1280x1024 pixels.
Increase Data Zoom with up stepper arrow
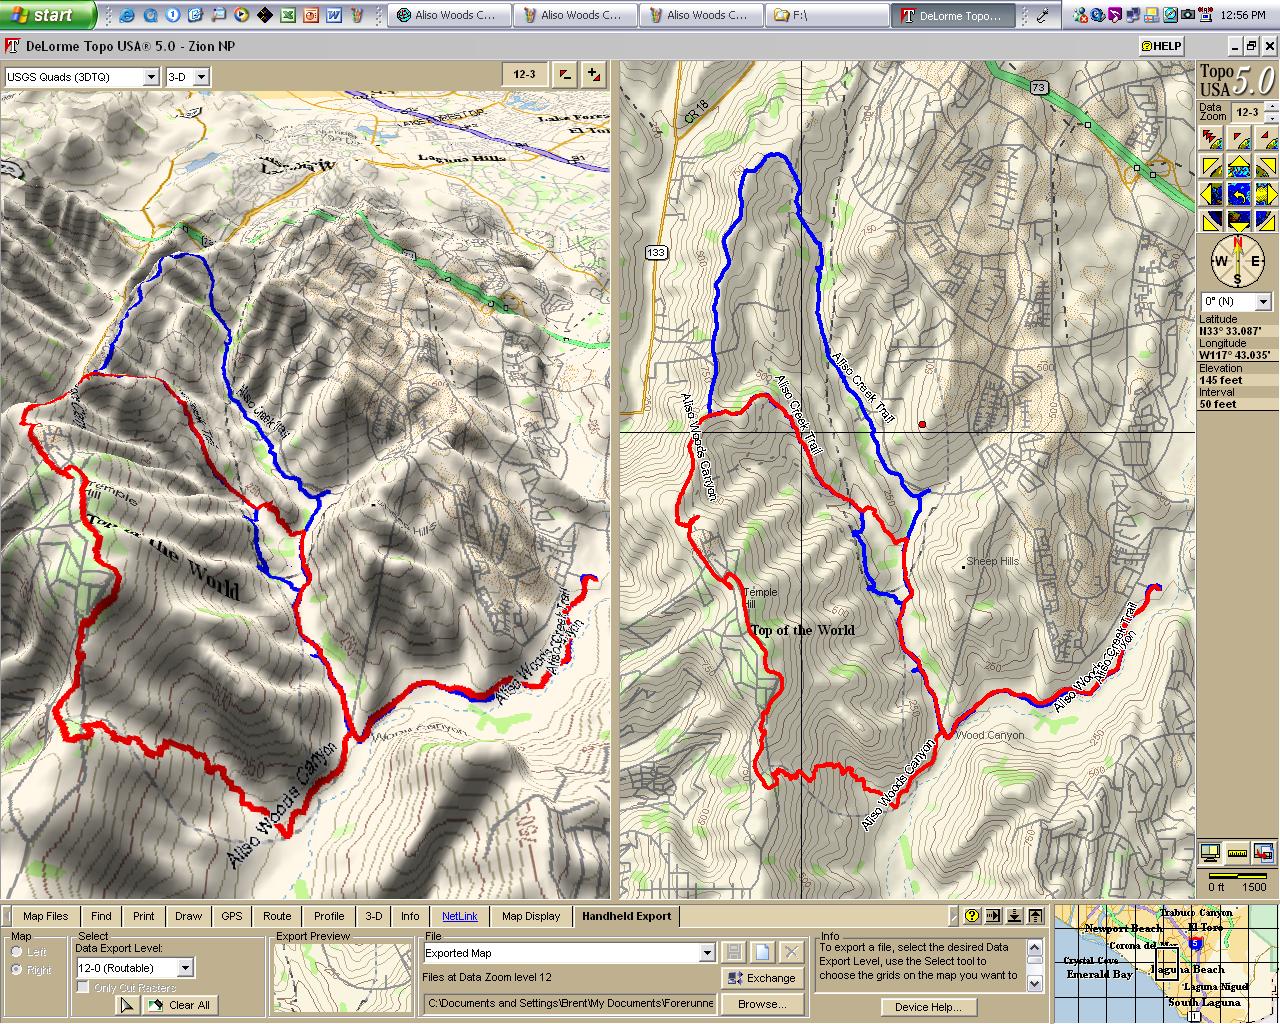pos(1270,107)
